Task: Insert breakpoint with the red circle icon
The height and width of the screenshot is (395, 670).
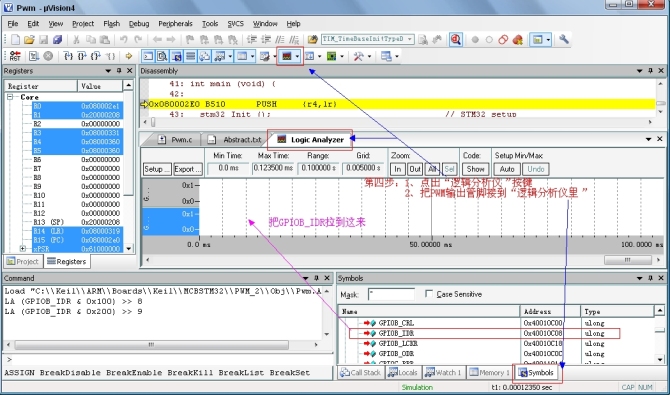Action: click(x=475, y=40)
